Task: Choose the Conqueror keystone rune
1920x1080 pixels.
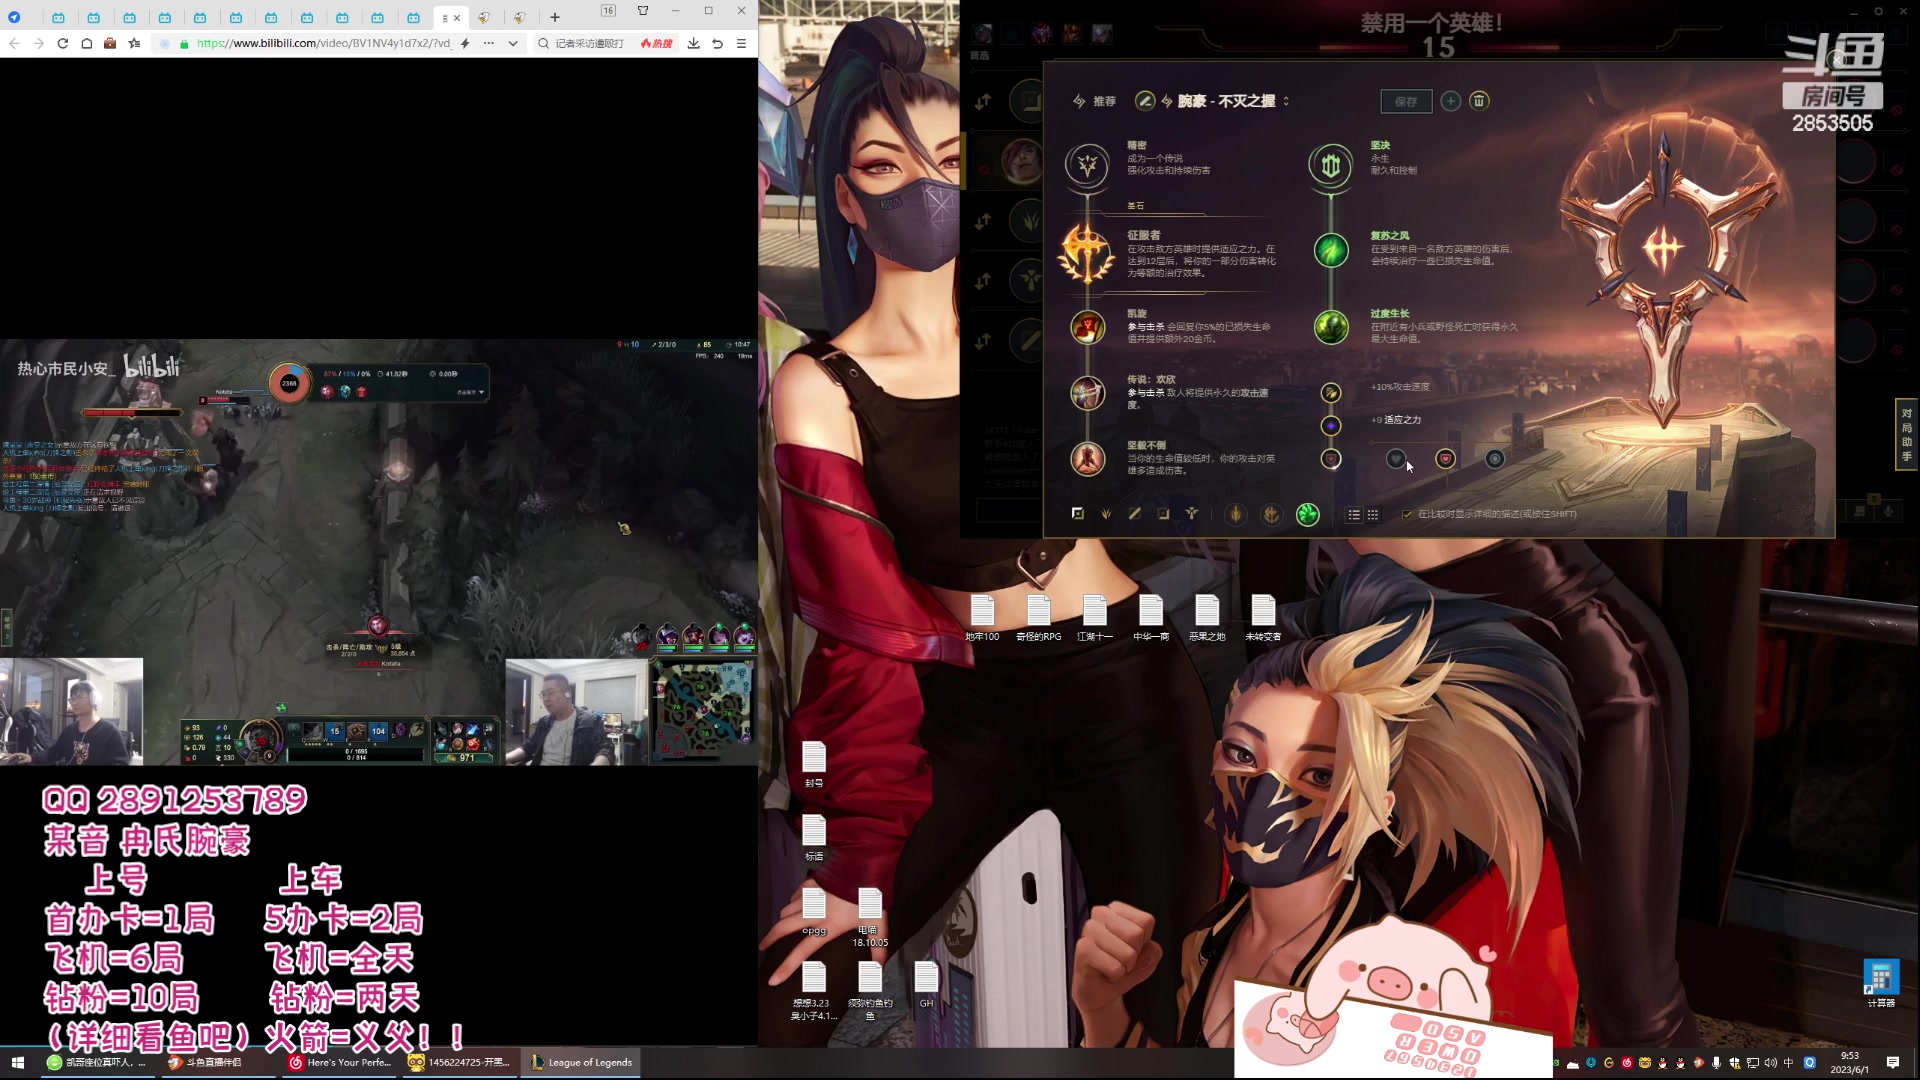Action: coord(1087,253)
